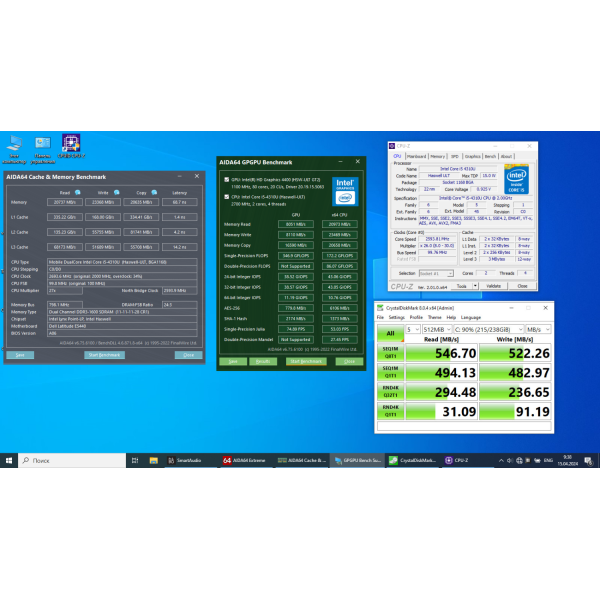Uncheck the CPU Intel Core i5-4310U checkbox
This screenshot has height=600, width=600.
tap(227, 197)
